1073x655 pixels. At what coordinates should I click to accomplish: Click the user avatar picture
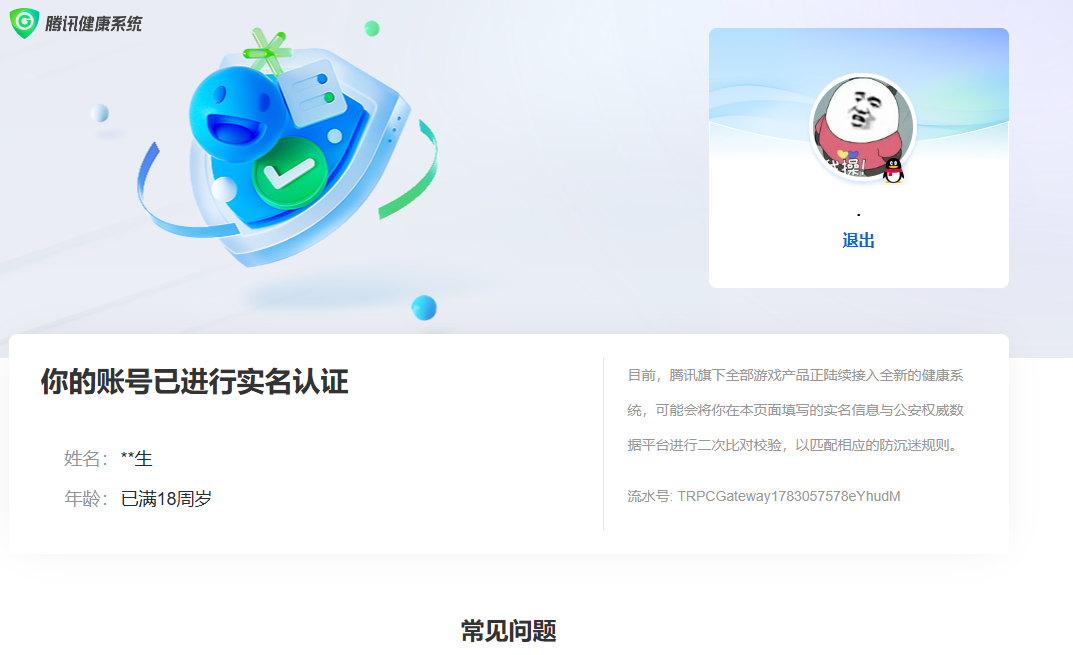tap(862, 127)
